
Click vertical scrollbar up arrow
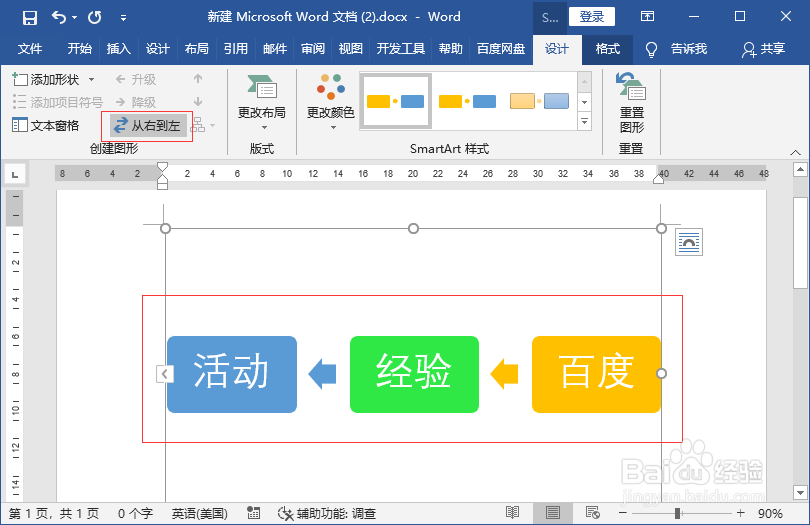[800, 169]
